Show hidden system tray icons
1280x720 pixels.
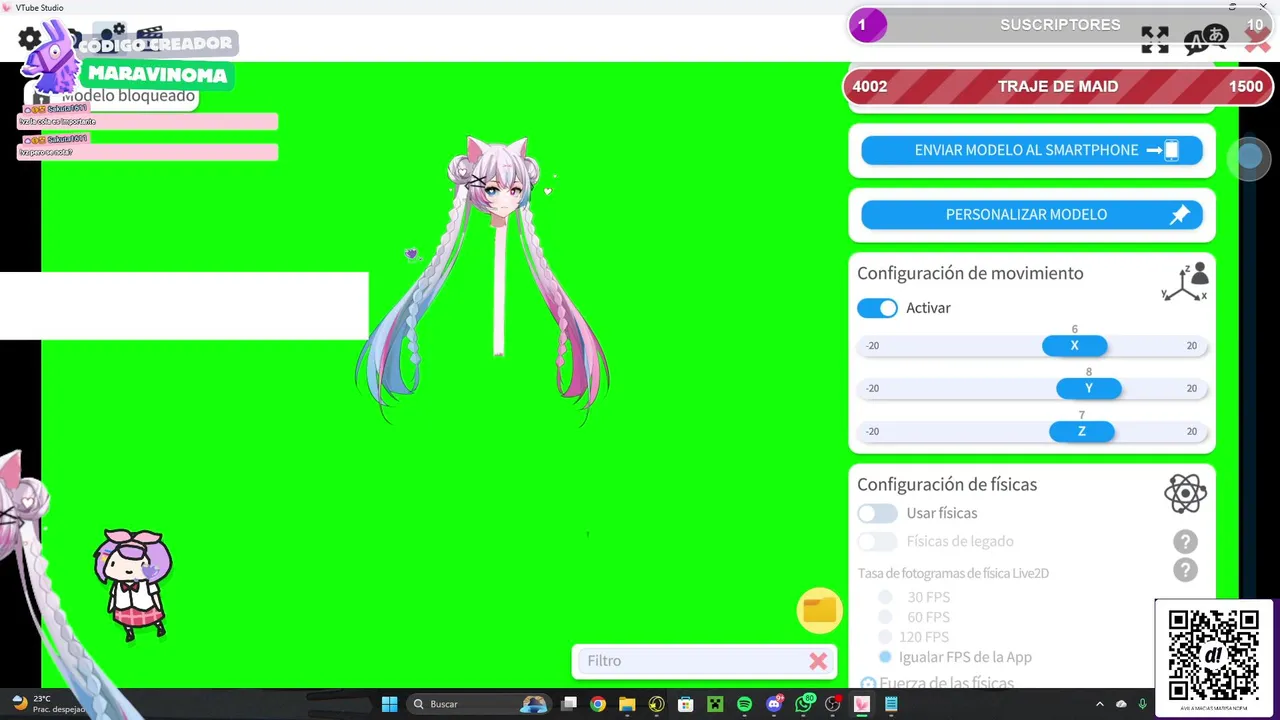pos(1100,704)
